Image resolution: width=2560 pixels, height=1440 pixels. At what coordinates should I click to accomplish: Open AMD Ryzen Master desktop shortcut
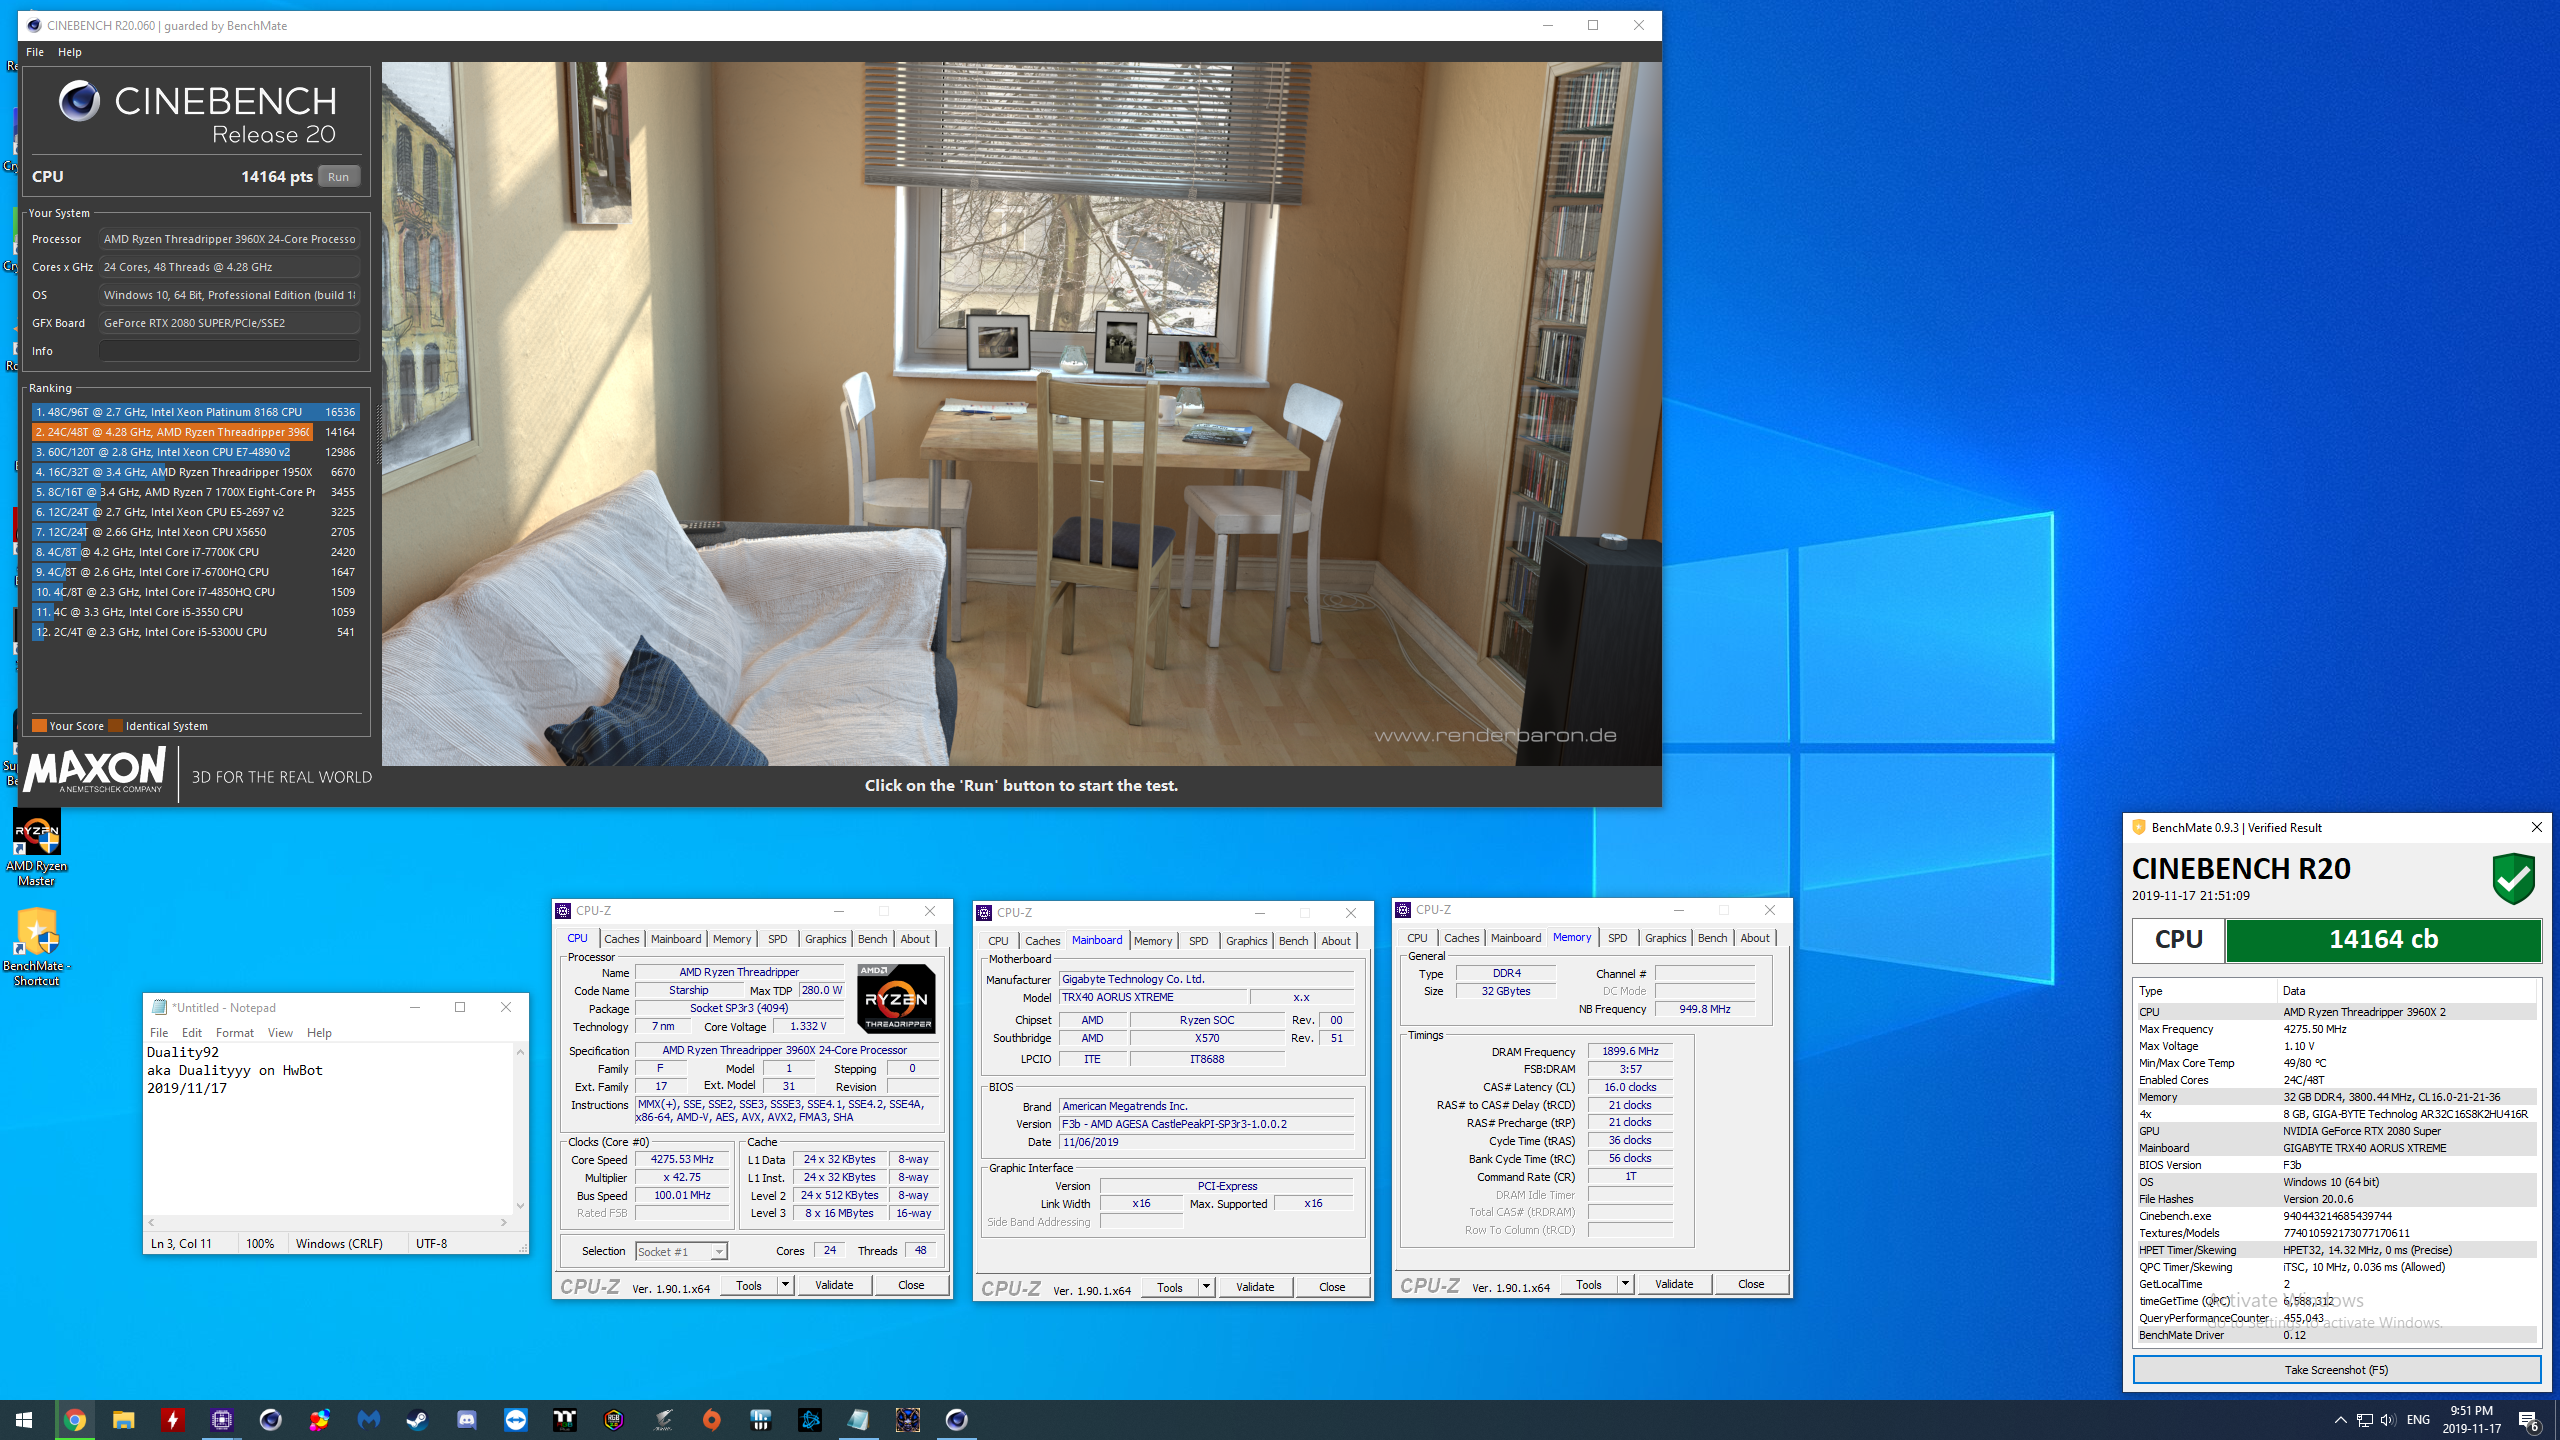coord(37,848)
